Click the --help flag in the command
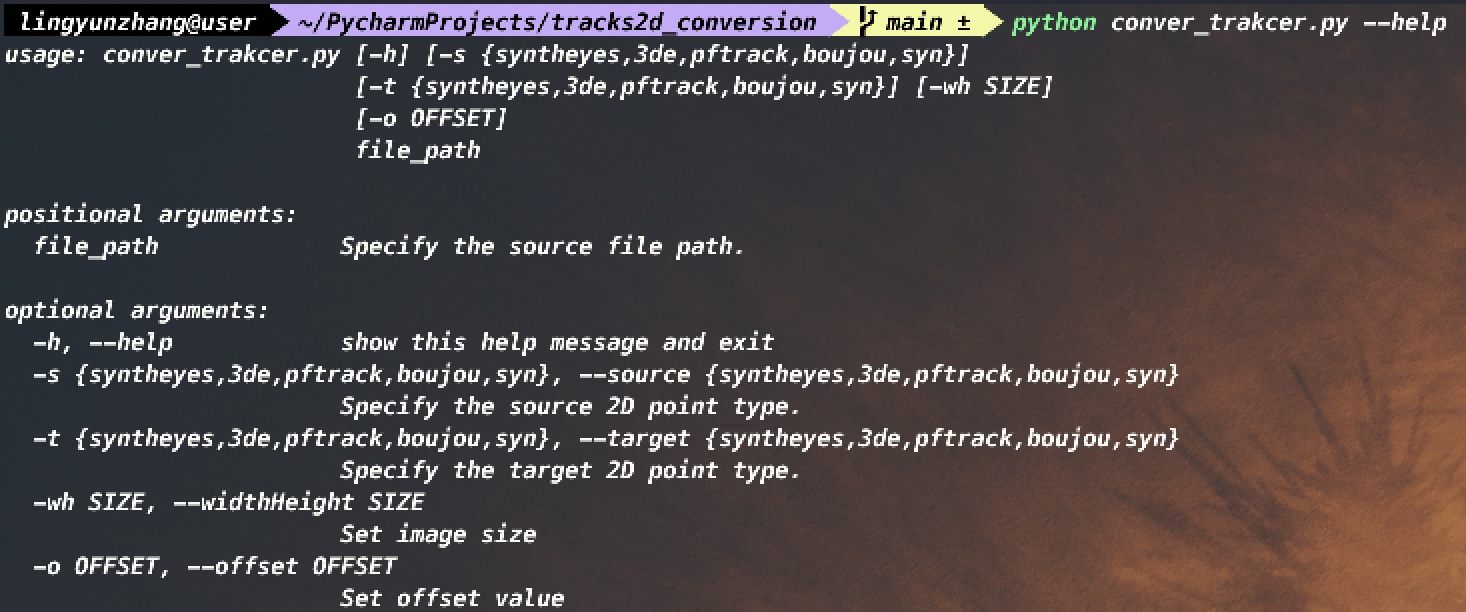Image resolution: width=1466 pixels, height=612 pixels. pos(1404,22)
